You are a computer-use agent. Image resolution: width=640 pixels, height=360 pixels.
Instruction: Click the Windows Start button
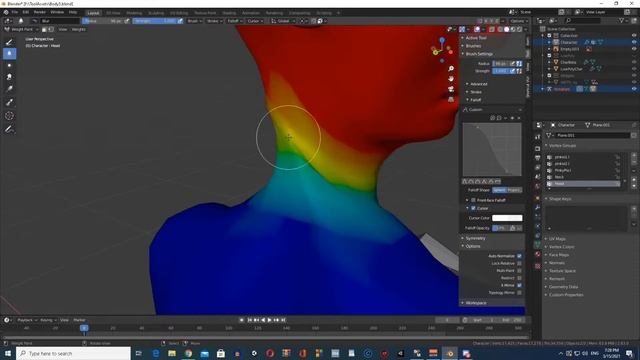7,353
